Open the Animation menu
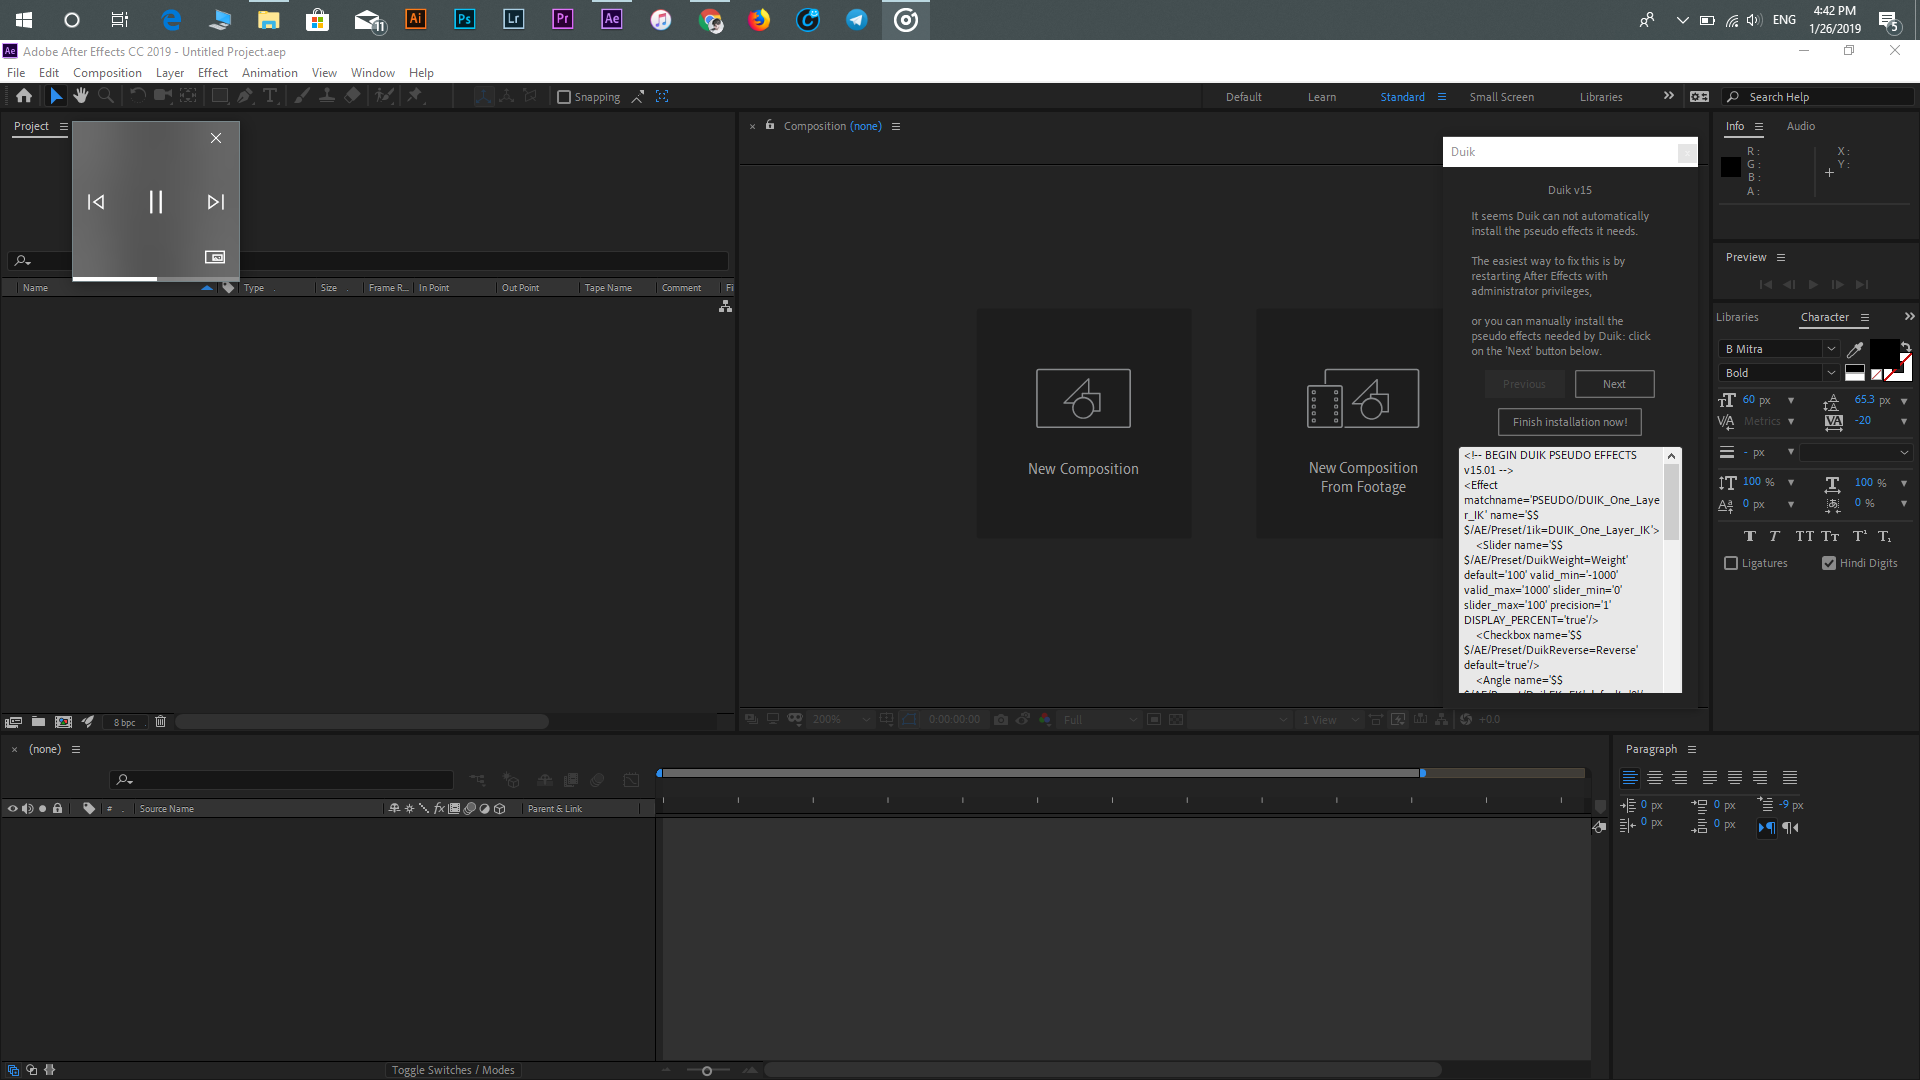The image size is (1920, 1080). tap(269, 73)
